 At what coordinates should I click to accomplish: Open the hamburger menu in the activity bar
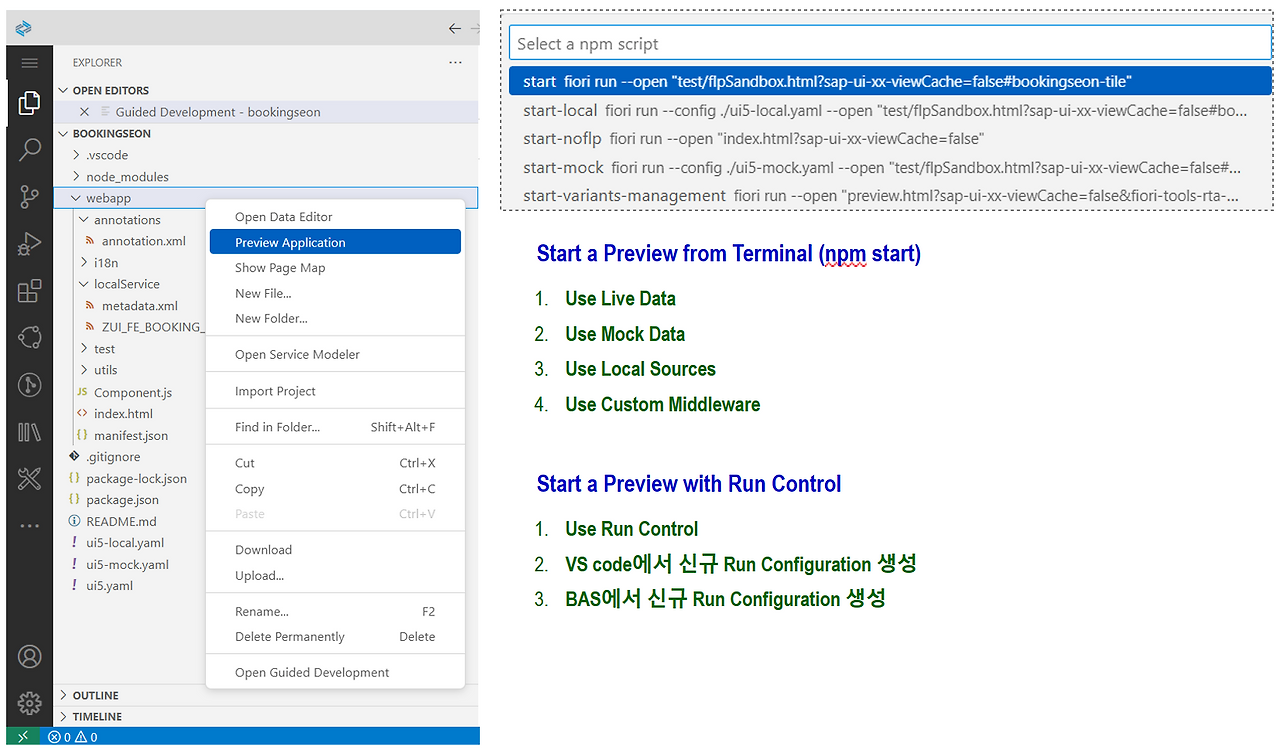point(29,63)
